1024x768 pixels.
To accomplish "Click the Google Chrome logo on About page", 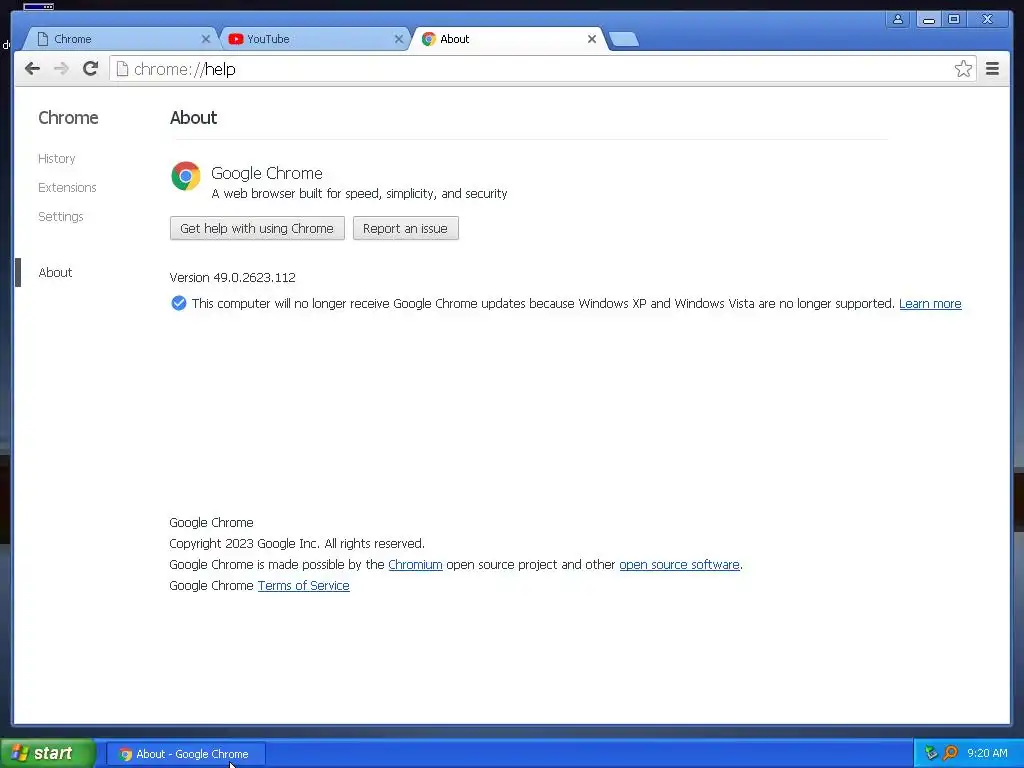I will click(x=186, y=176).
